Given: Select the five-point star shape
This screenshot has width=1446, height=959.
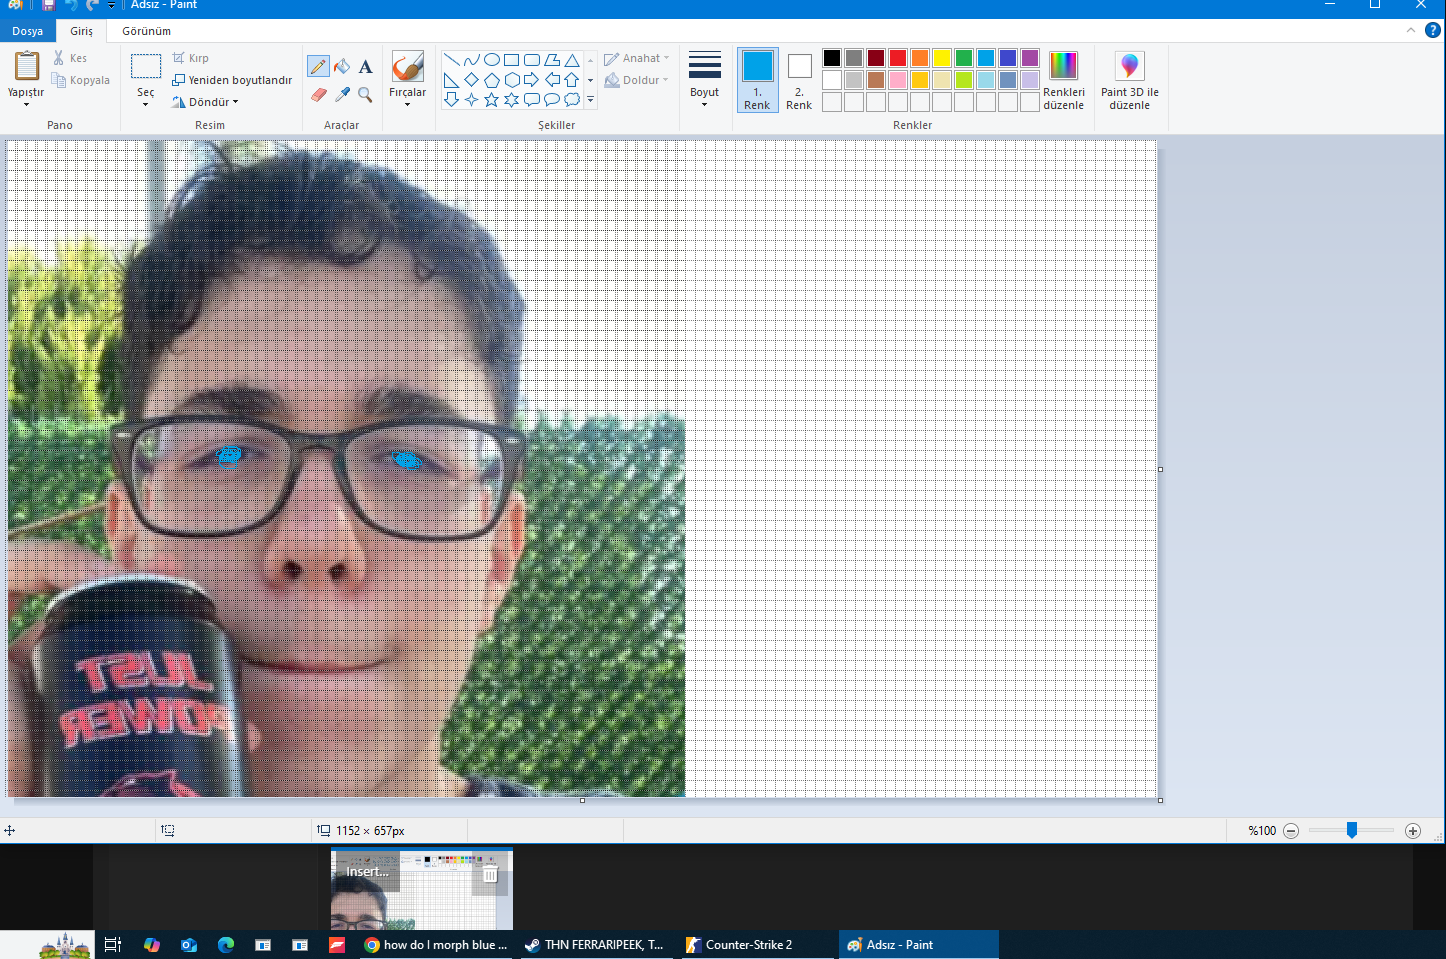Looking at the screenshot, I should click(491, 100).
